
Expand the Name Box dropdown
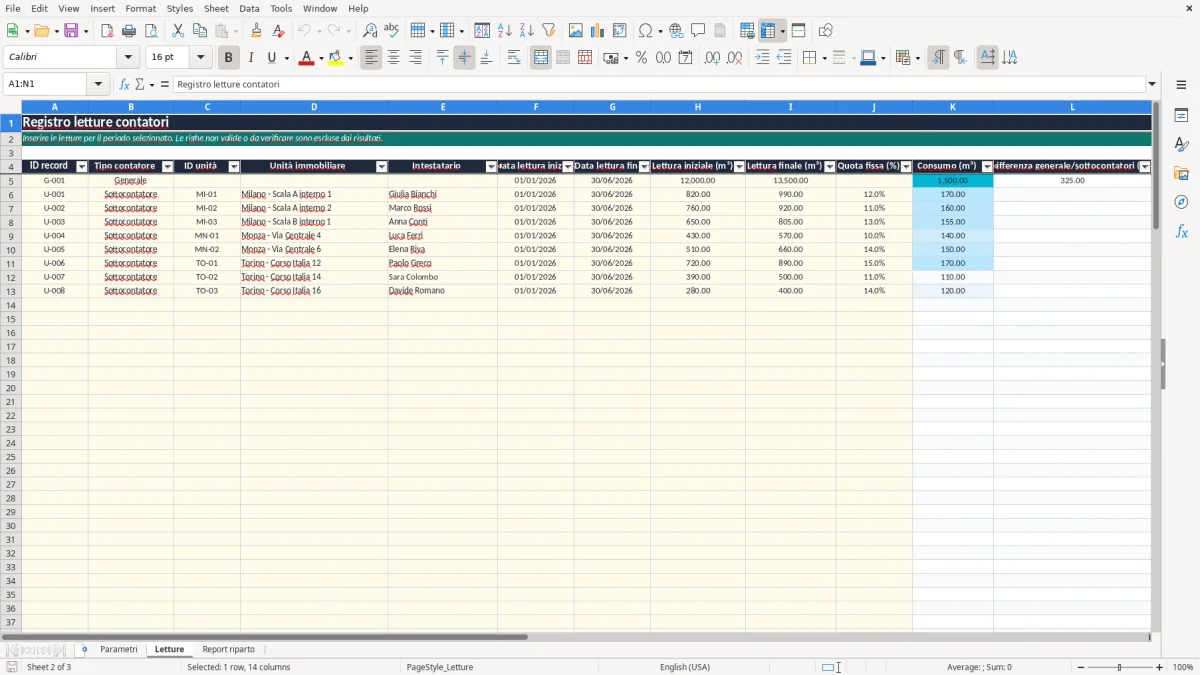click(98, 84)
